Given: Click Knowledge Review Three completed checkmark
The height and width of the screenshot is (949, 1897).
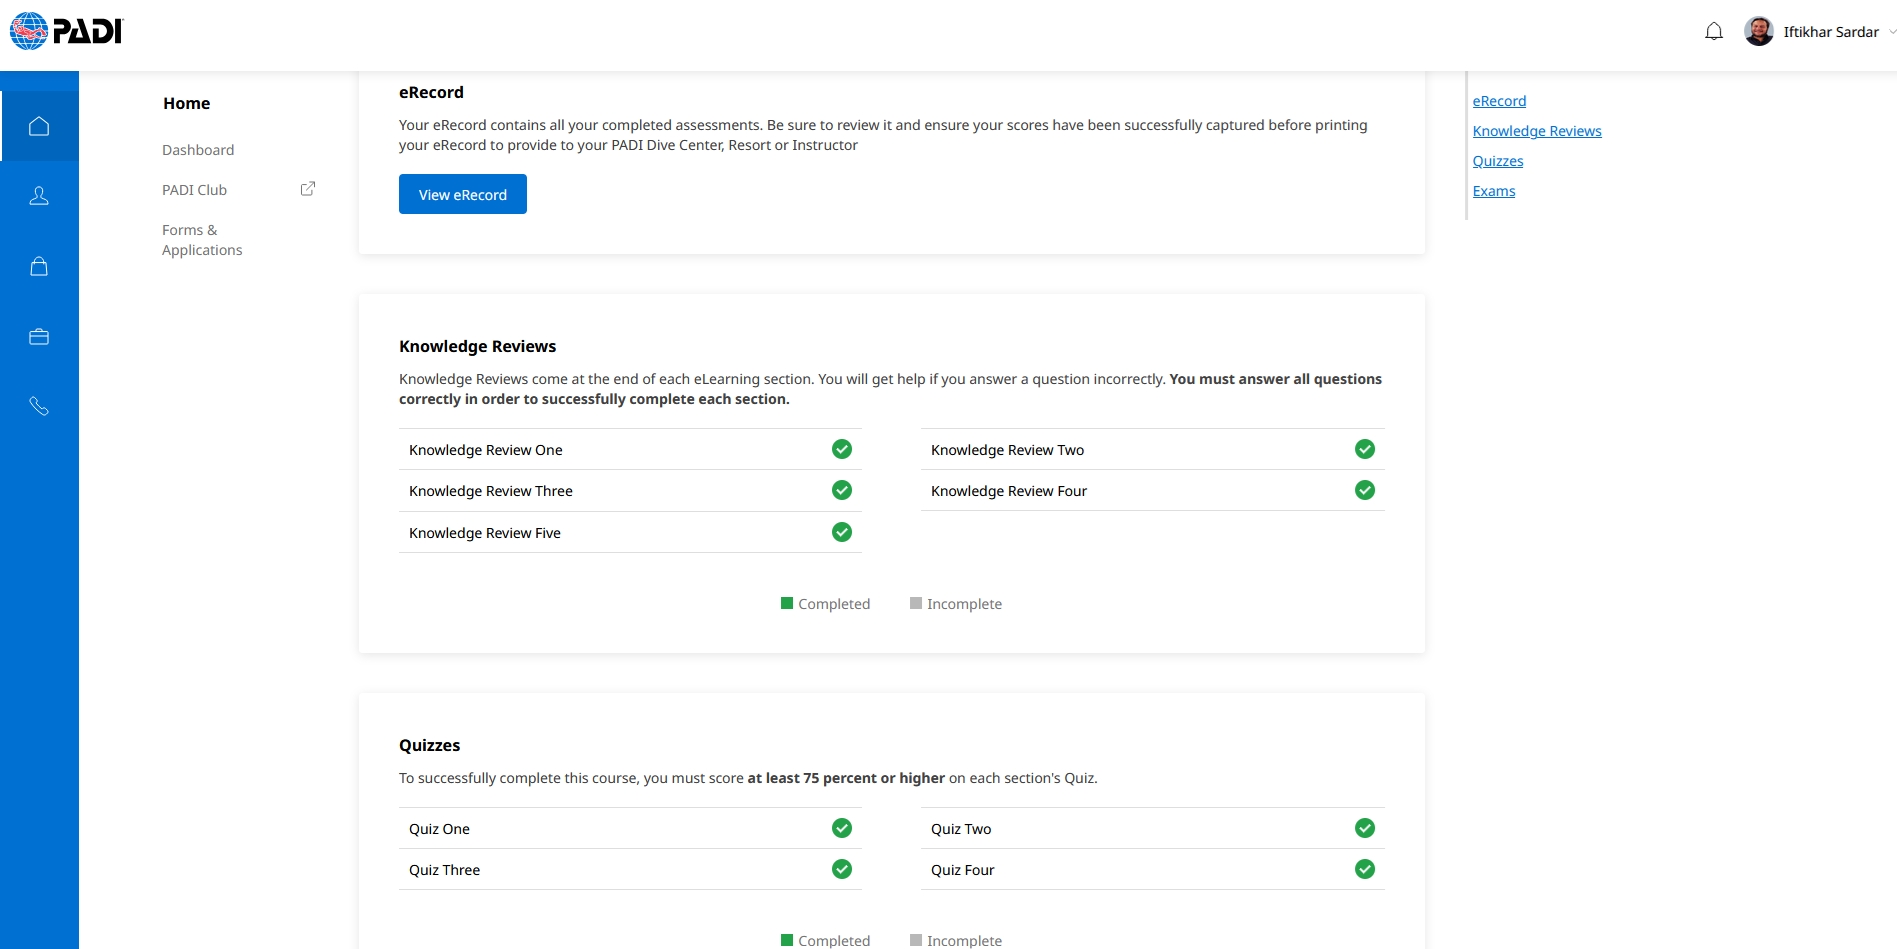Looking at the screenshot, I should [x=842, y=490].
